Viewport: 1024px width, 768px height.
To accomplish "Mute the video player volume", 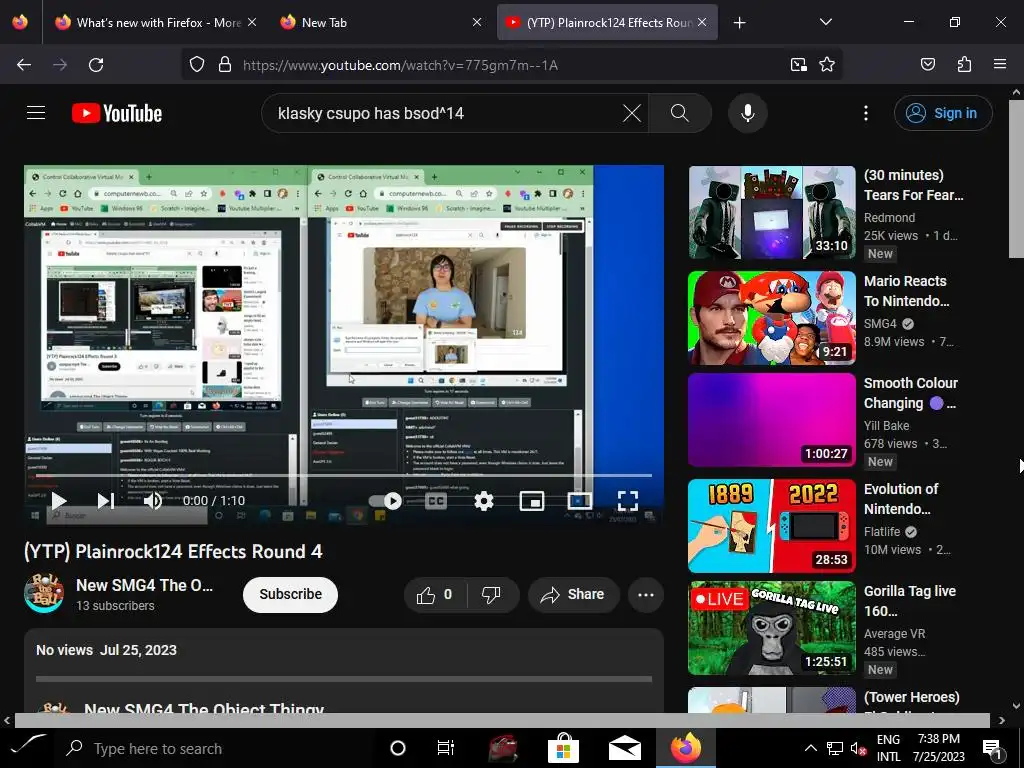I will pos(153,501).
